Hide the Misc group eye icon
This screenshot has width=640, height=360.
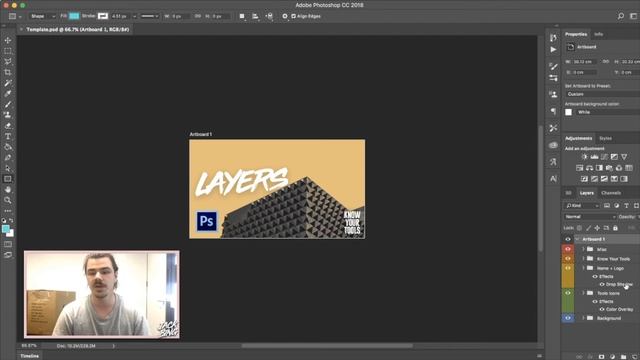568,249
